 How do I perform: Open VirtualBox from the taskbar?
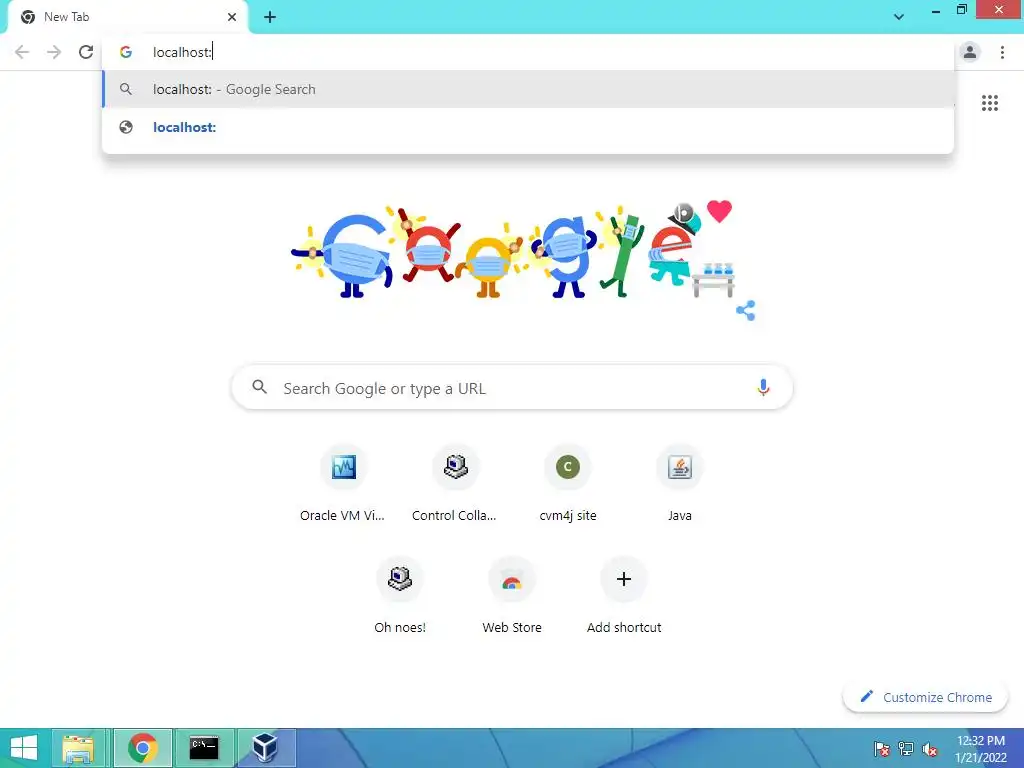(266, 748)
